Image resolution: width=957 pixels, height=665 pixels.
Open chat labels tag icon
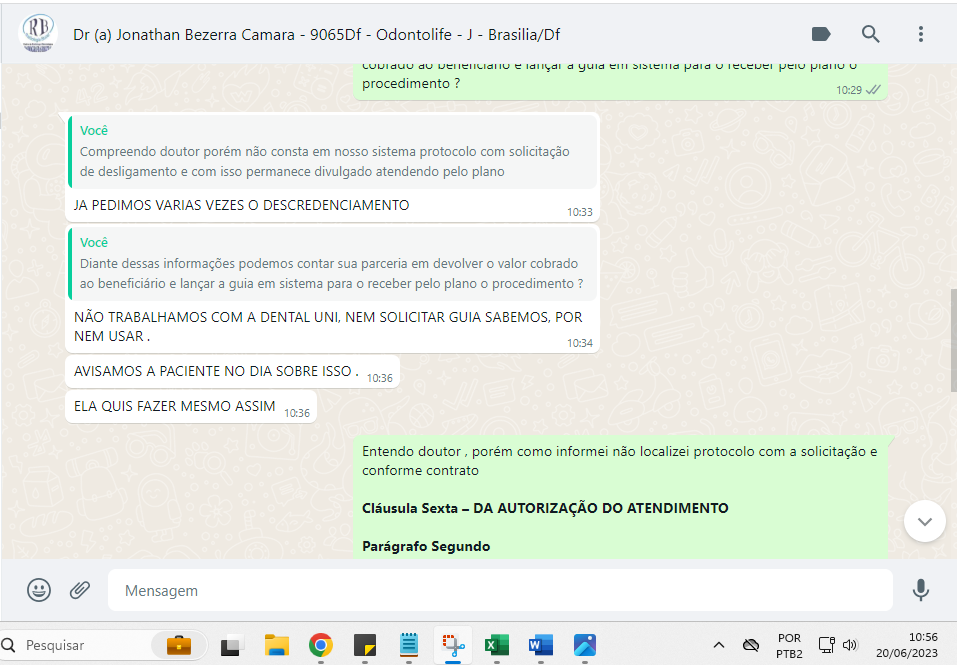(821, 34)
